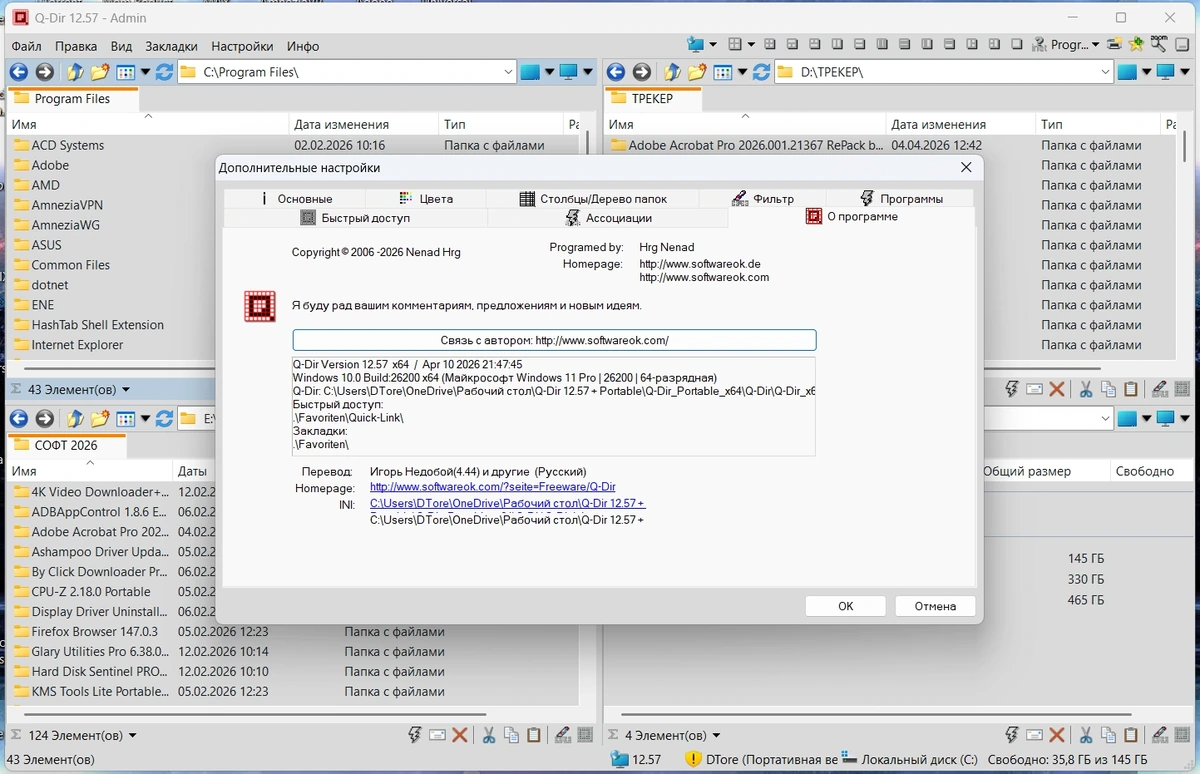Click the version info text box

coord(554,406)
